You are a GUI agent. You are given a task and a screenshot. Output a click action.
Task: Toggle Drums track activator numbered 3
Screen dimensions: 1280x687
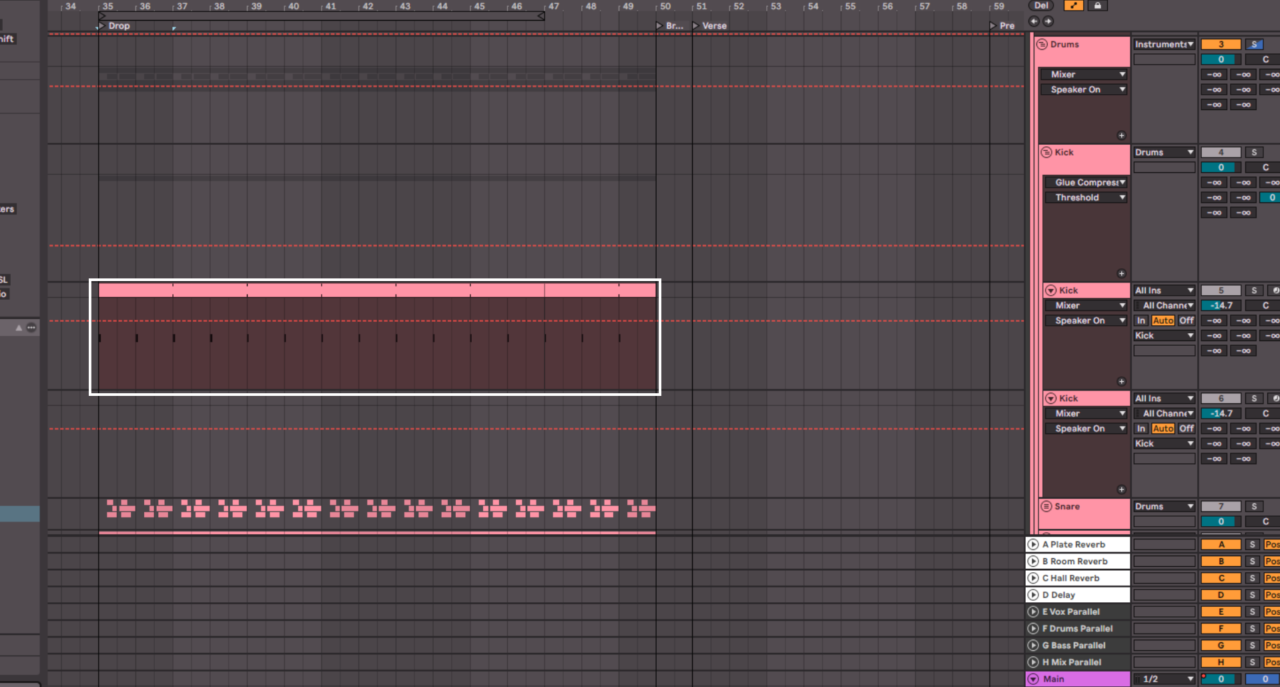(x=1220, y=44)
